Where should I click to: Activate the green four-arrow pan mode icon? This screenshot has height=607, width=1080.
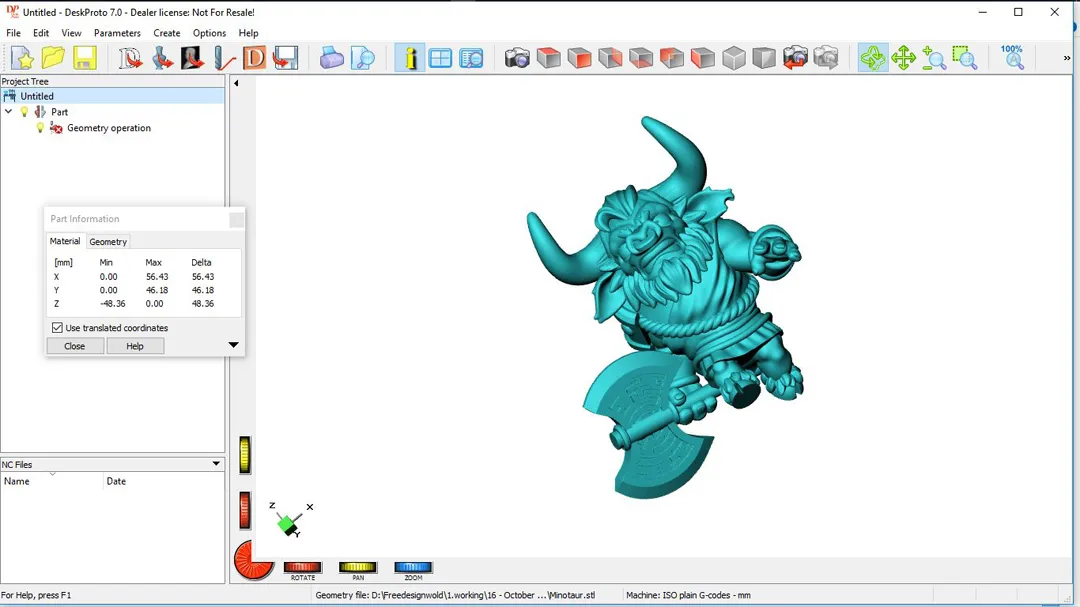(x=903, y=58)
